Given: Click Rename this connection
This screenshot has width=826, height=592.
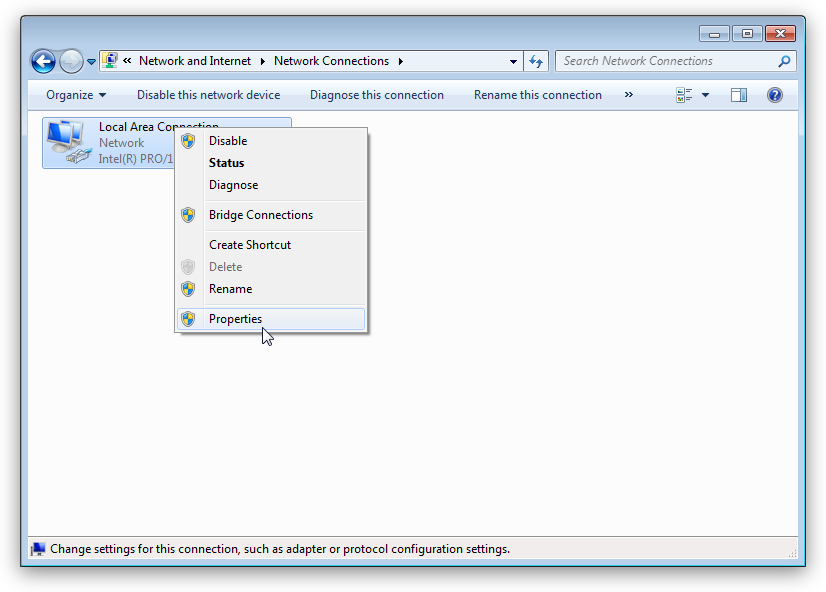Looking at the screenshot, I should pos(537,95).
